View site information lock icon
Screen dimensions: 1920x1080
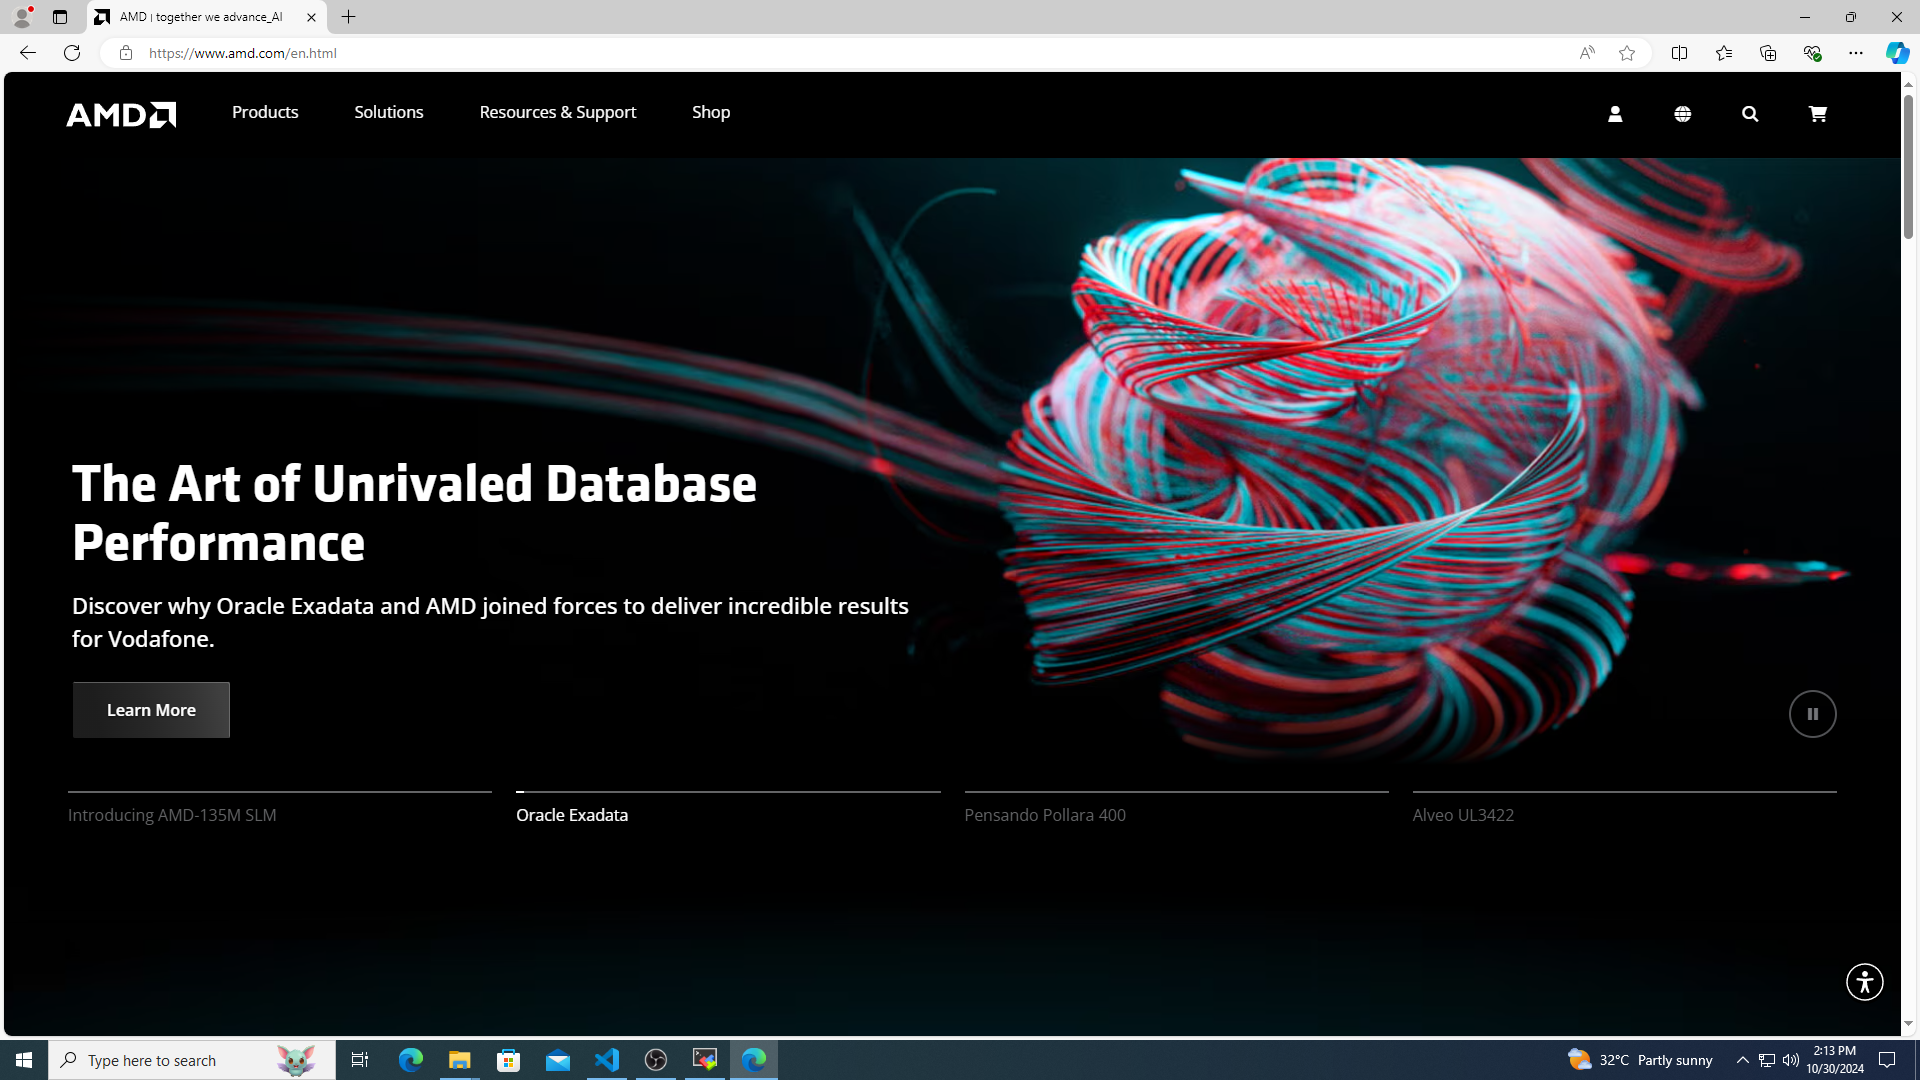pos(125,53)
